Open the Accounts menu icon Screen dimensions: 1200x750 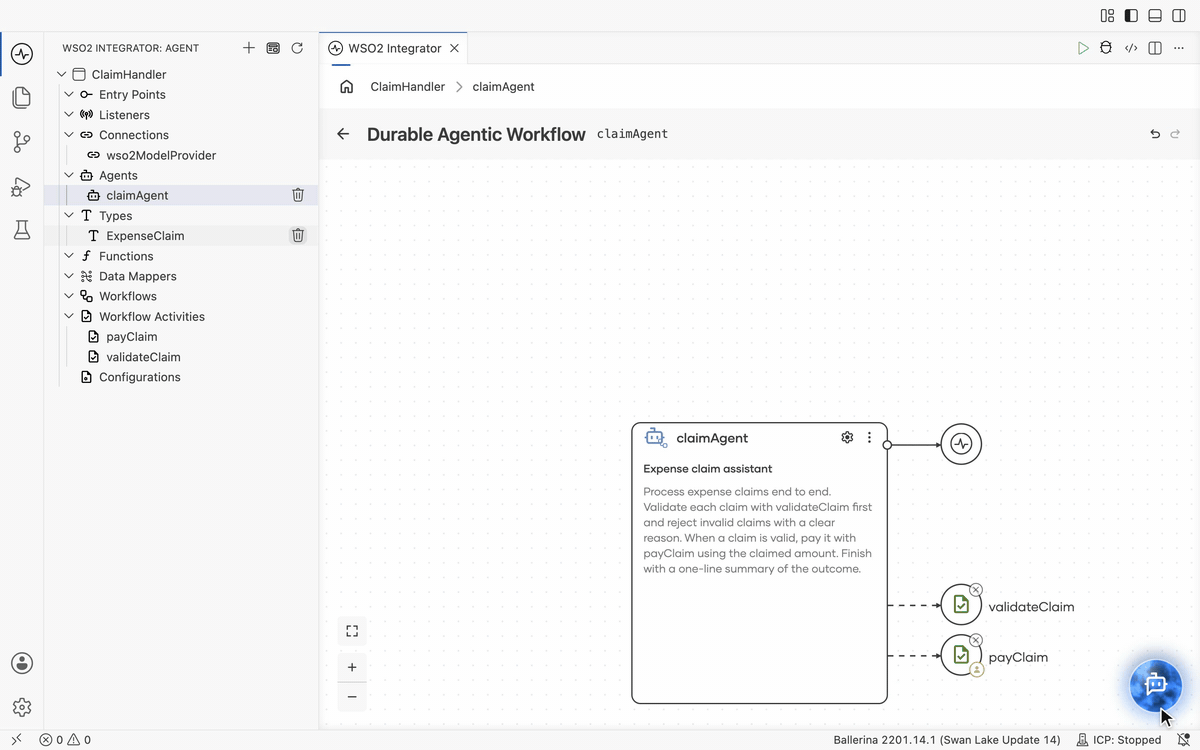22,663
